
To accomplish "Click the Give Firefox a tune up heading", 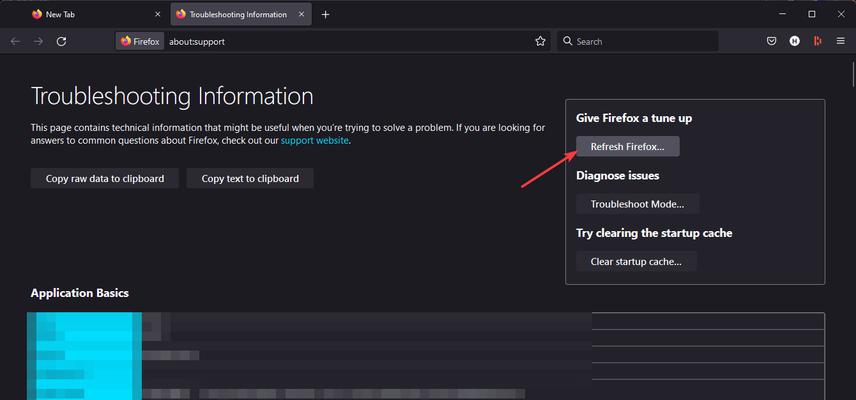I will (634, 118).
